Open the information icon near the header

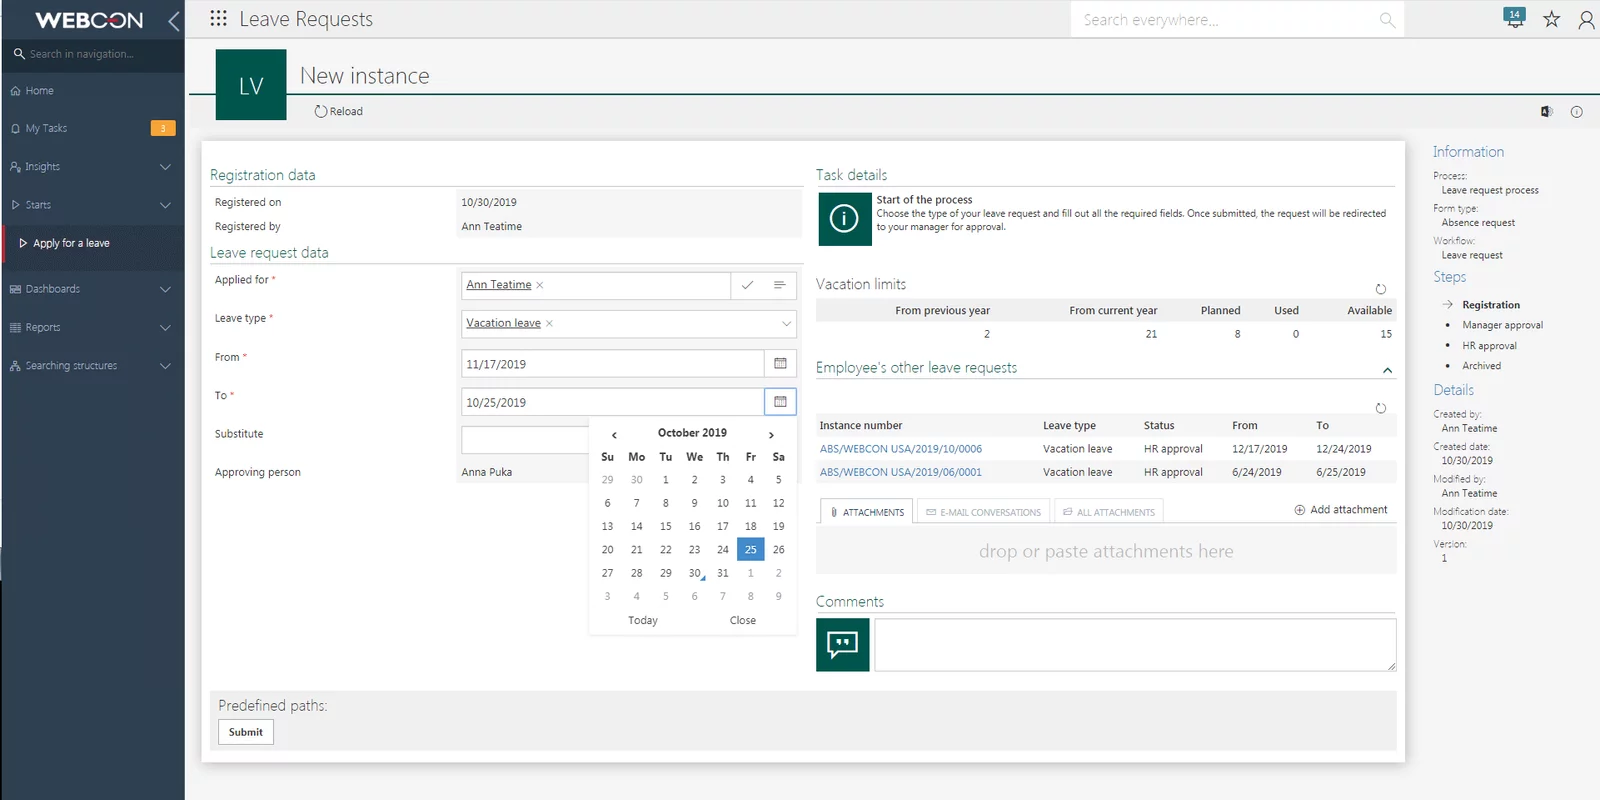point(1577,112)
